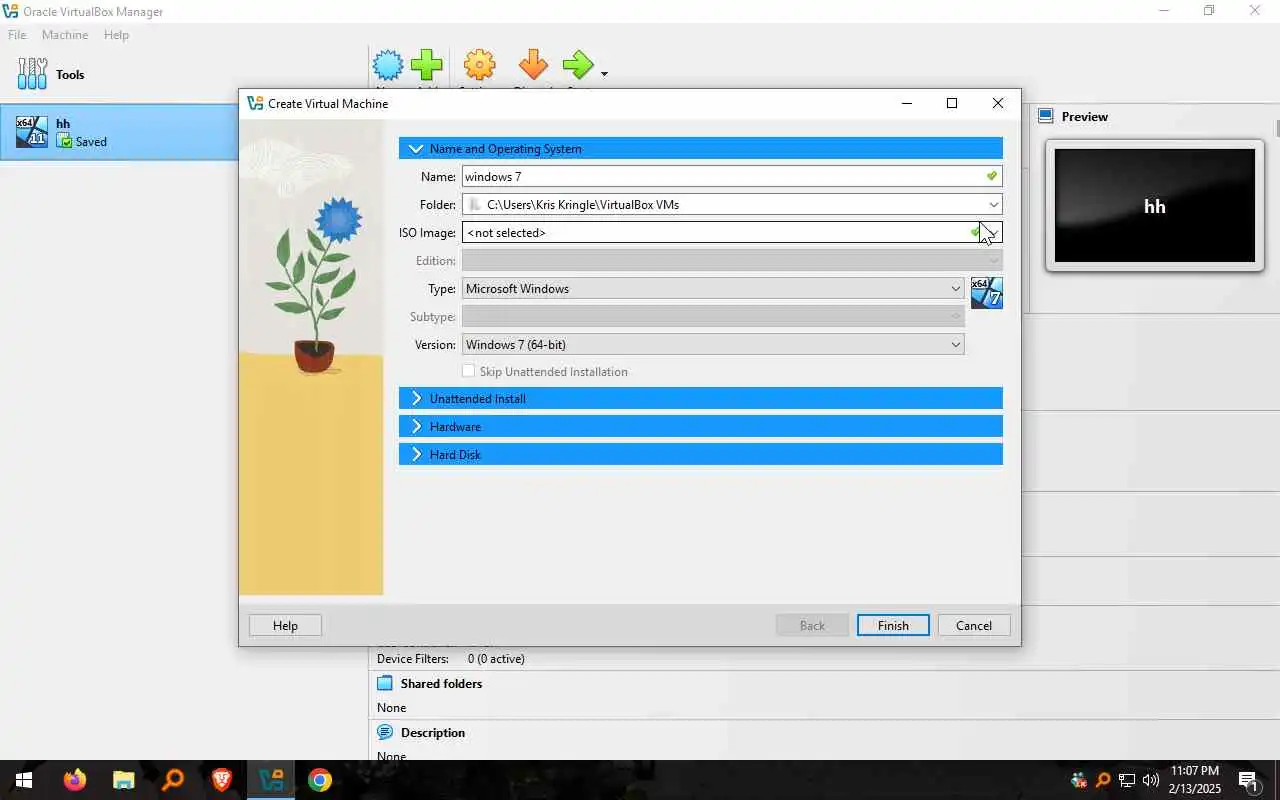Expand the Unattended Install section
Viewport: 1280px width, 800px height.
(700, 399)
